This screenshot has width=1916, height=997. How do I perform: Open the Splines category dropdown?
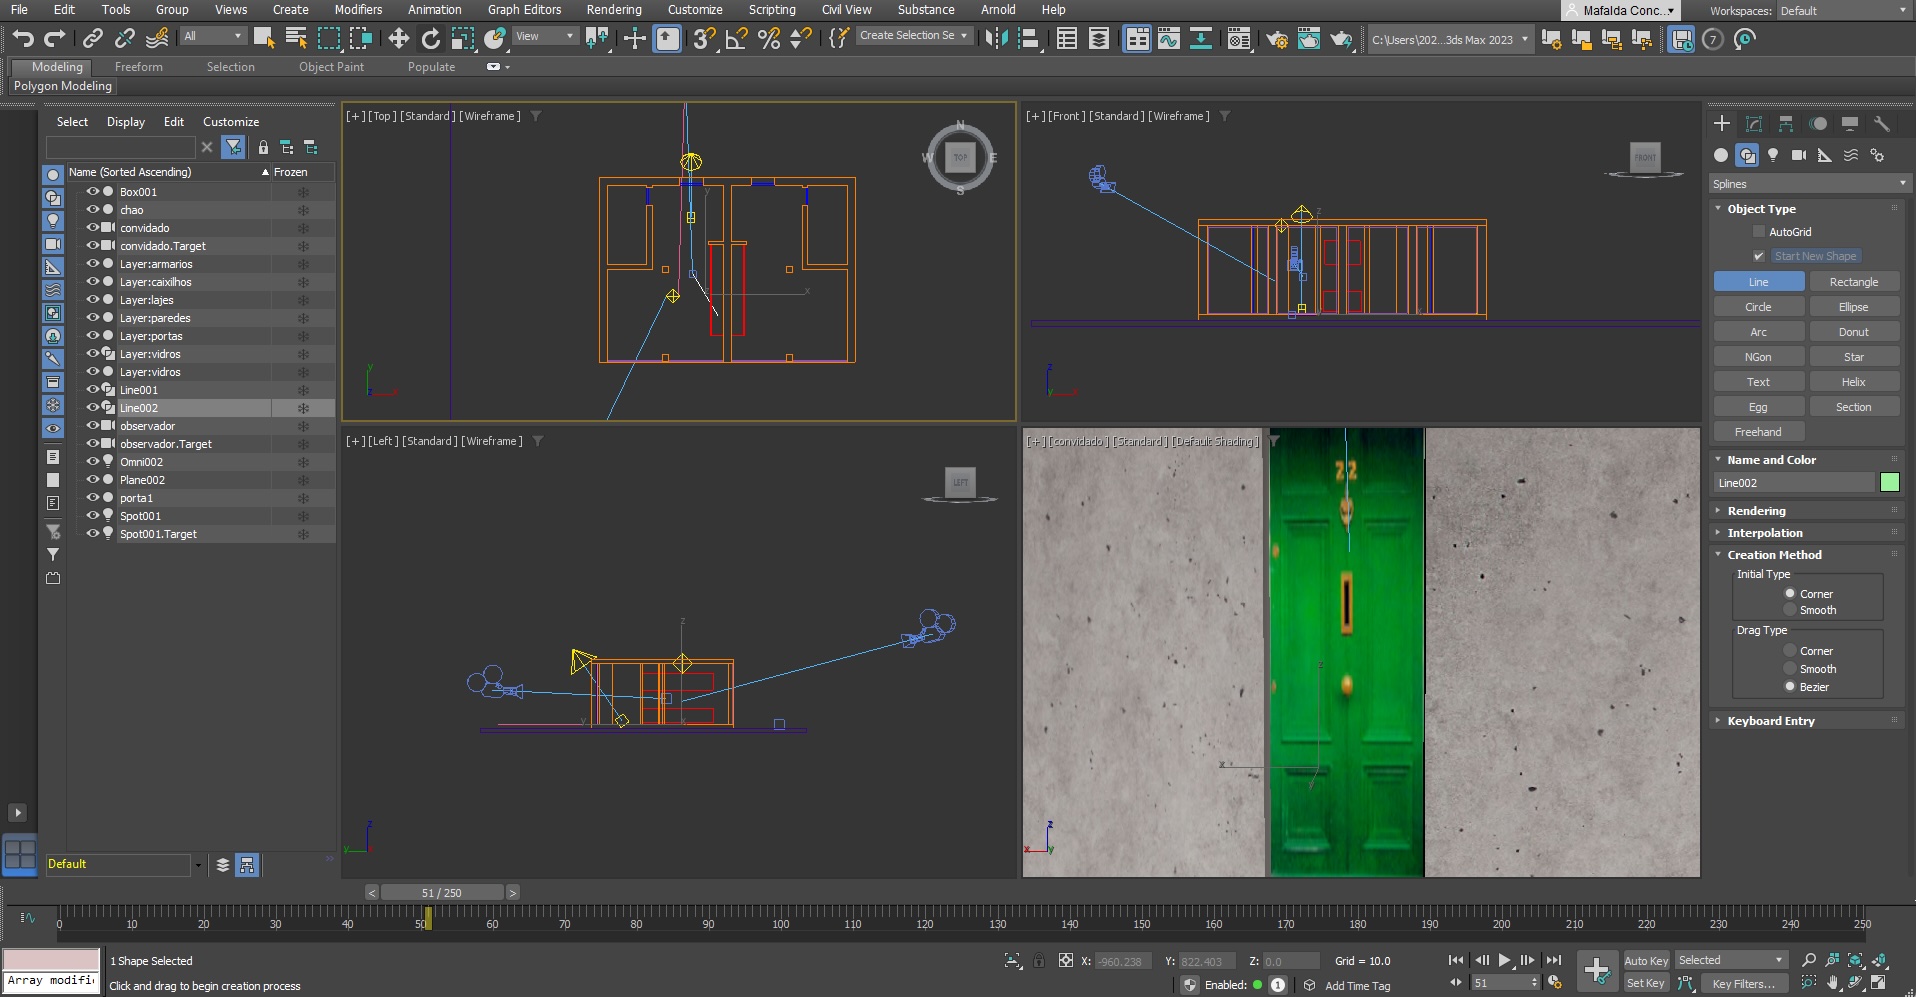(x=1808, y=184)
